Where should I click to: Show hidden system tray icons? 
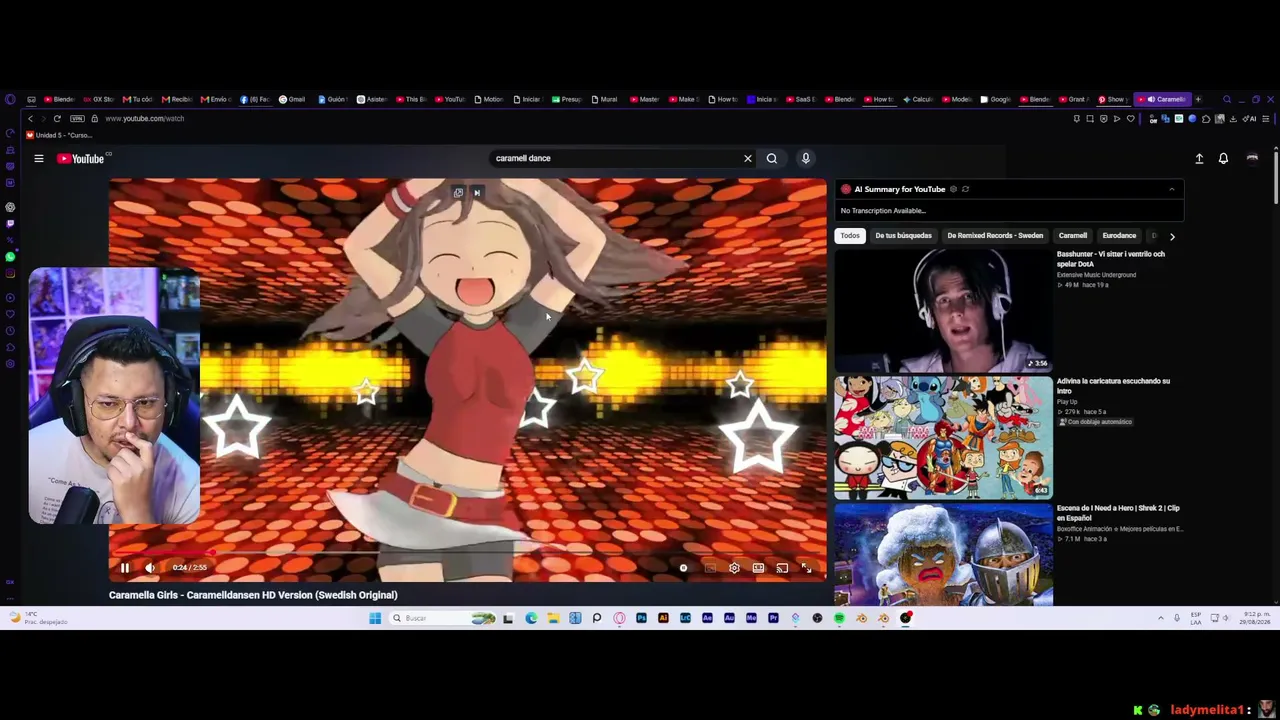[x=1161, y=618]
